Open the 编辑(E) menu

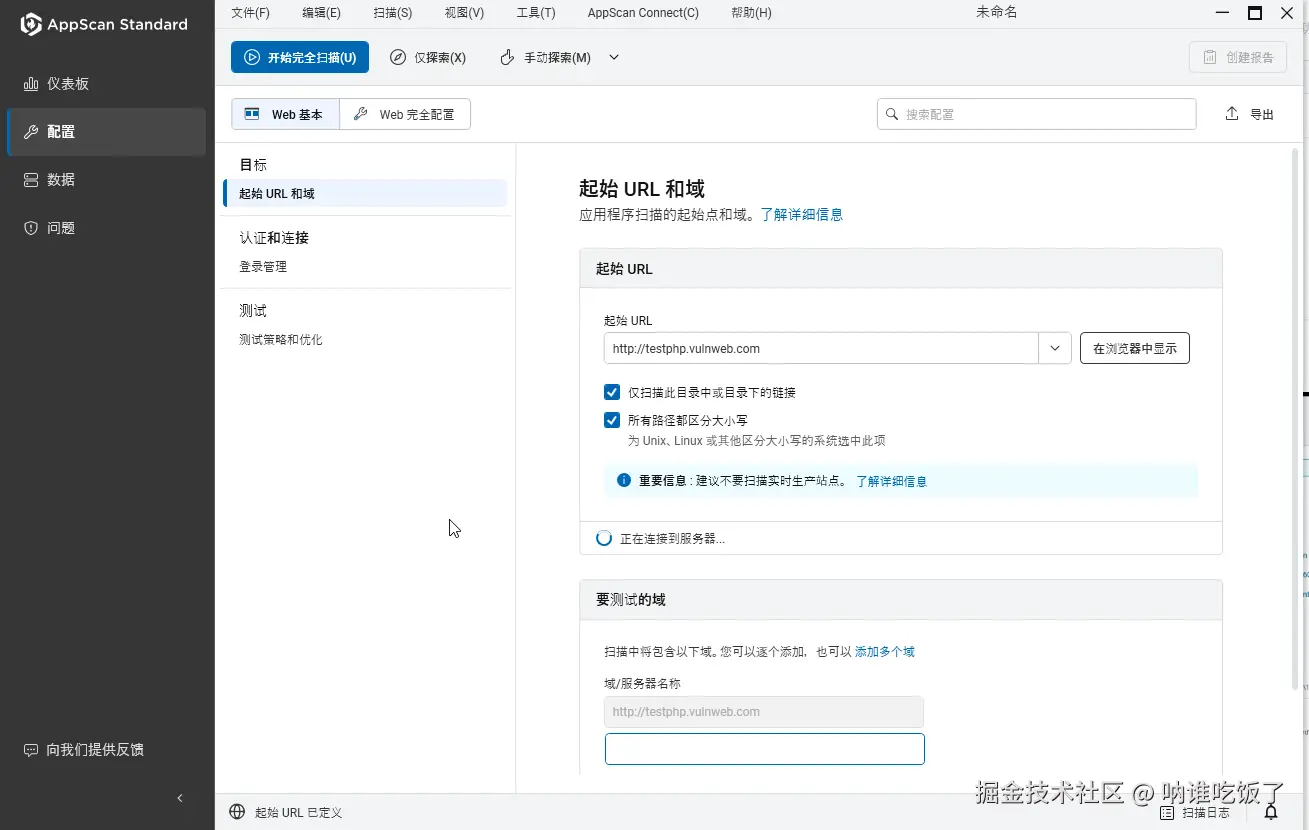click(321, 13)
